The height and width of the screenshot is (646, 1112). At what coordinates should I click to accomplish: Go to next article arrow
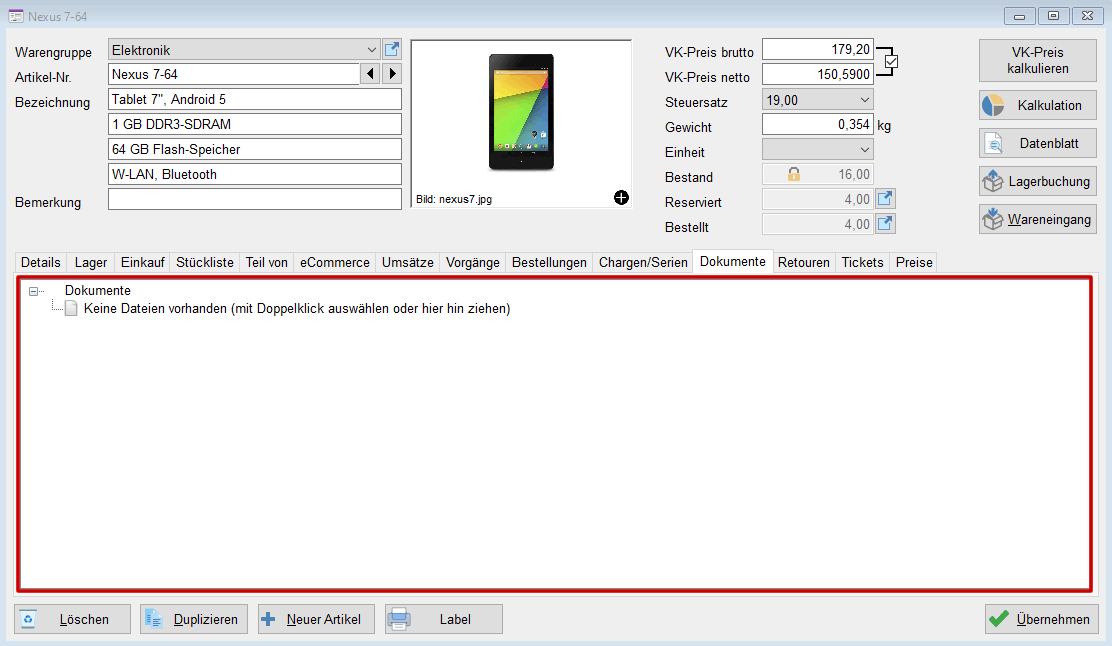(392, 74)
